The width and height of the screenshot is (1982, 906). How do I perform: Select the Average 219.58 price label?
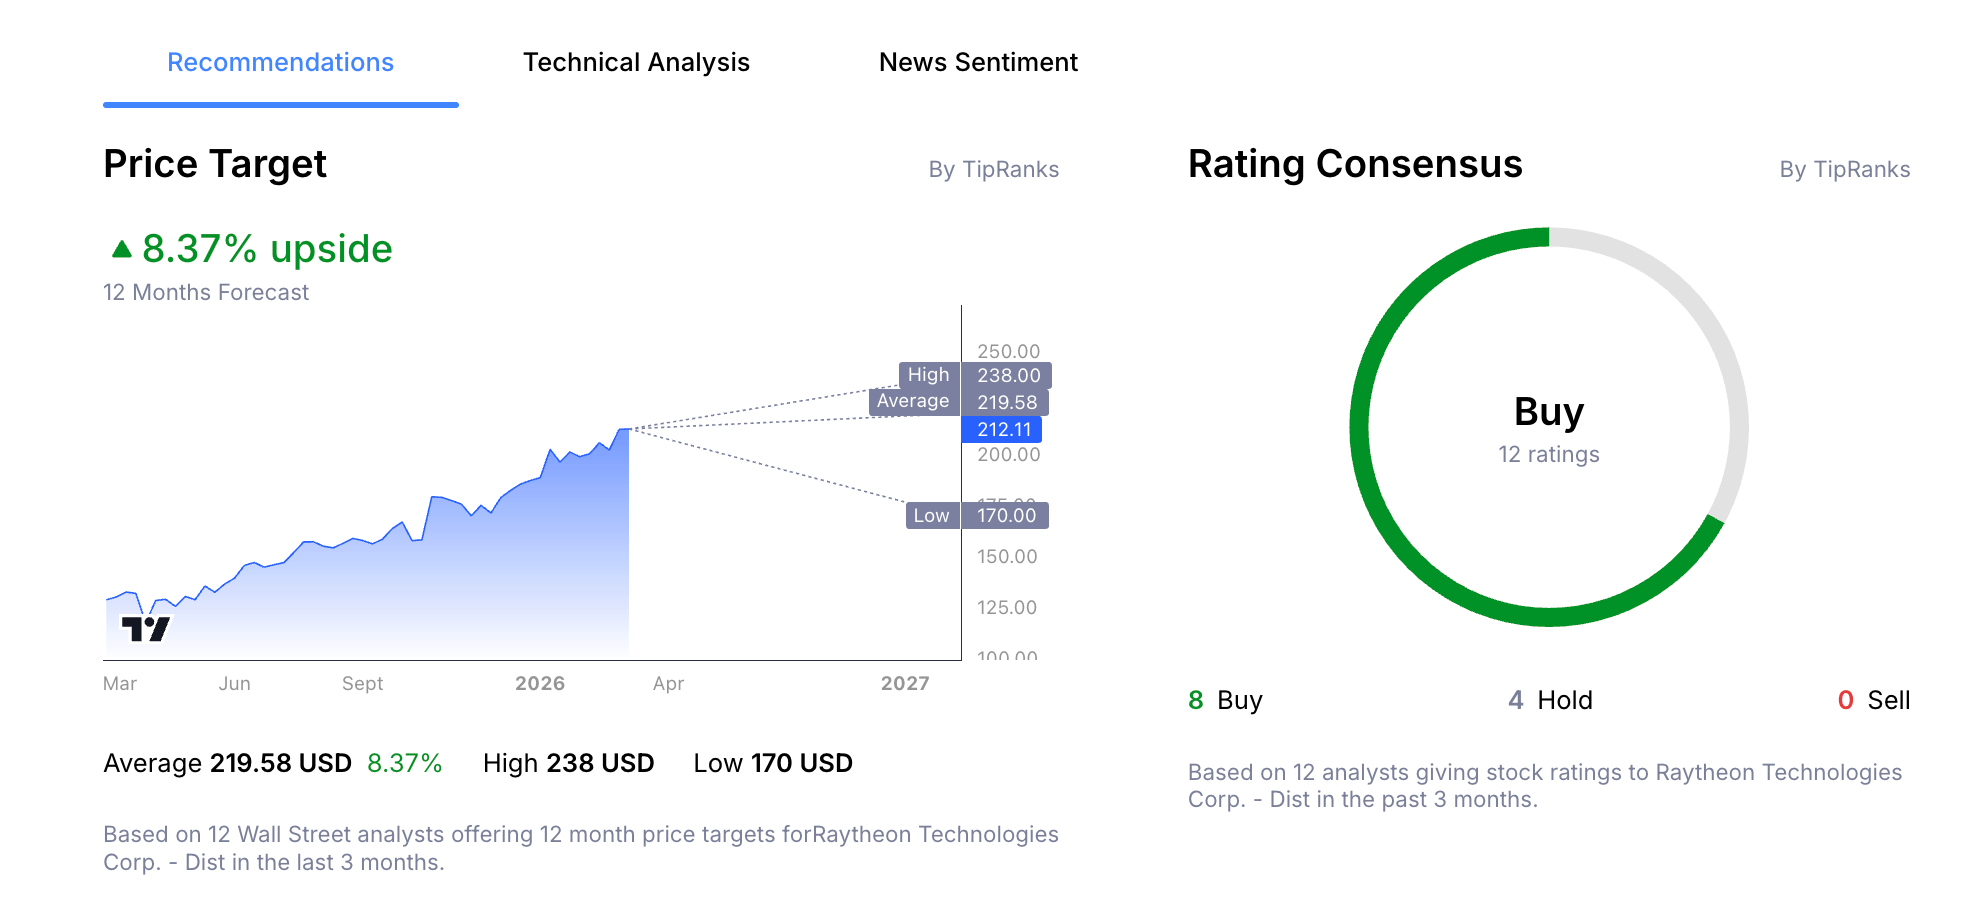coord(958,400)
